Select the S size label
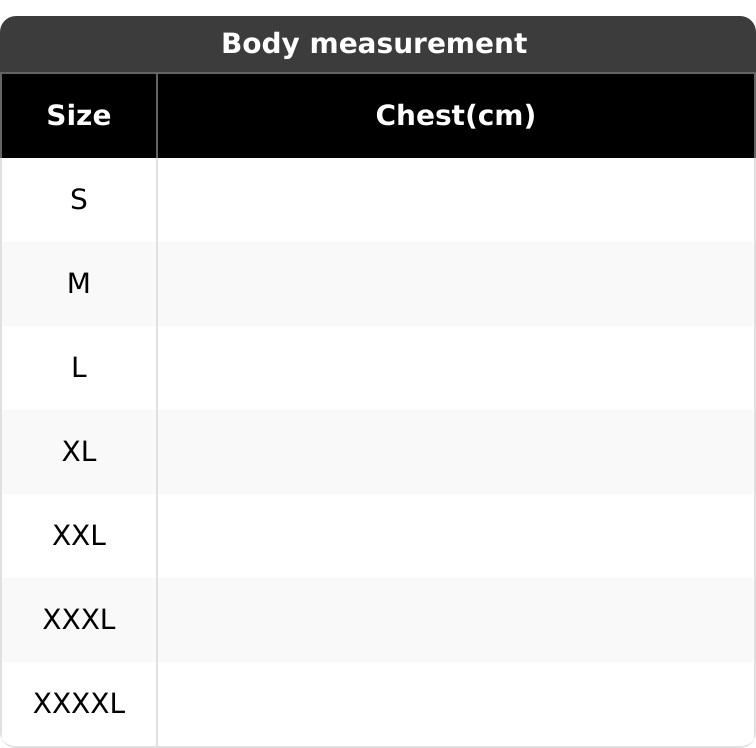 79,200
